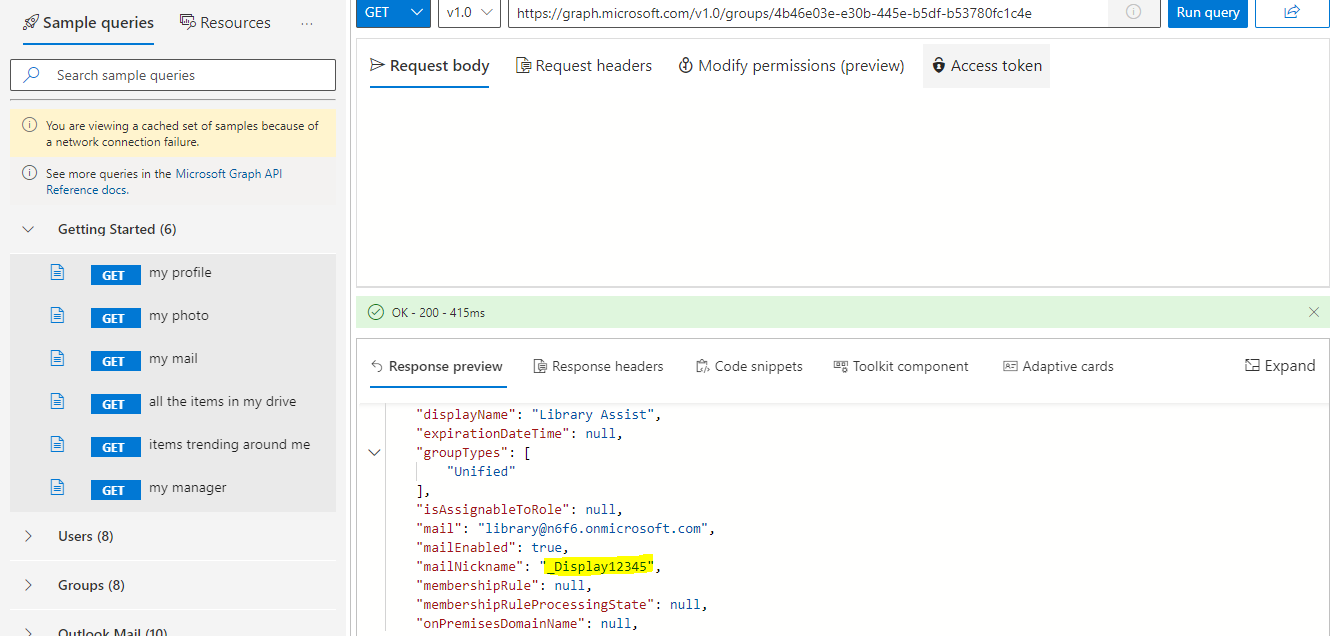Open the Response headers tab

pyautogui.click(x=598, y=367)
